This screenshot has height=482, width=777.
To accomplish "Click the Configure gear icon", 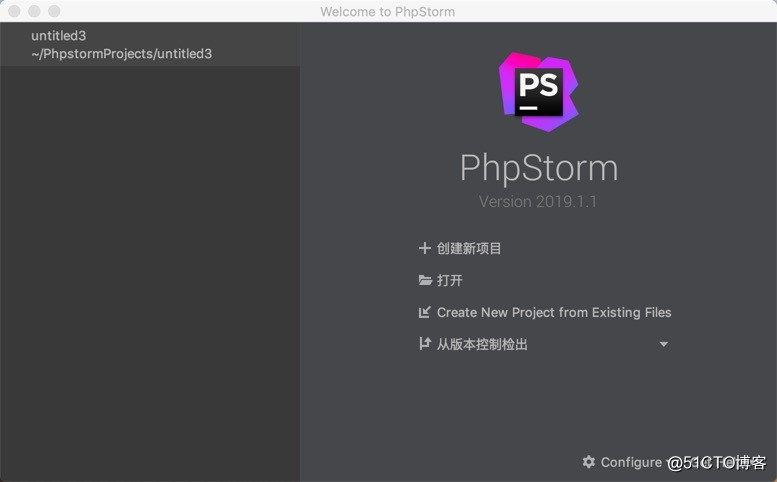I will click(589, 462).
